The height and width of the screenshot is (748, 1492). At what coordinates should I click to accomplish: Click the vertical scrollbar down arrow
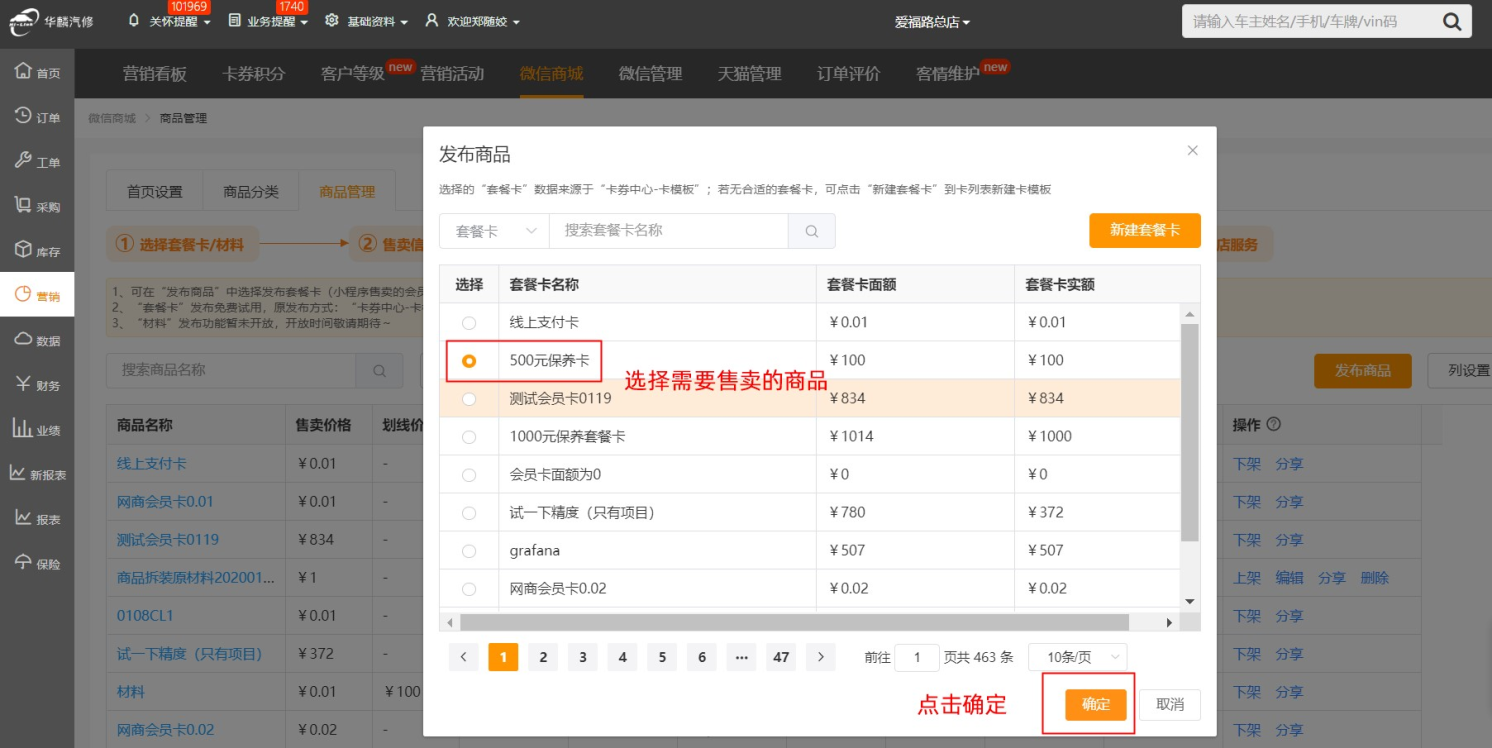(1190, 601)
